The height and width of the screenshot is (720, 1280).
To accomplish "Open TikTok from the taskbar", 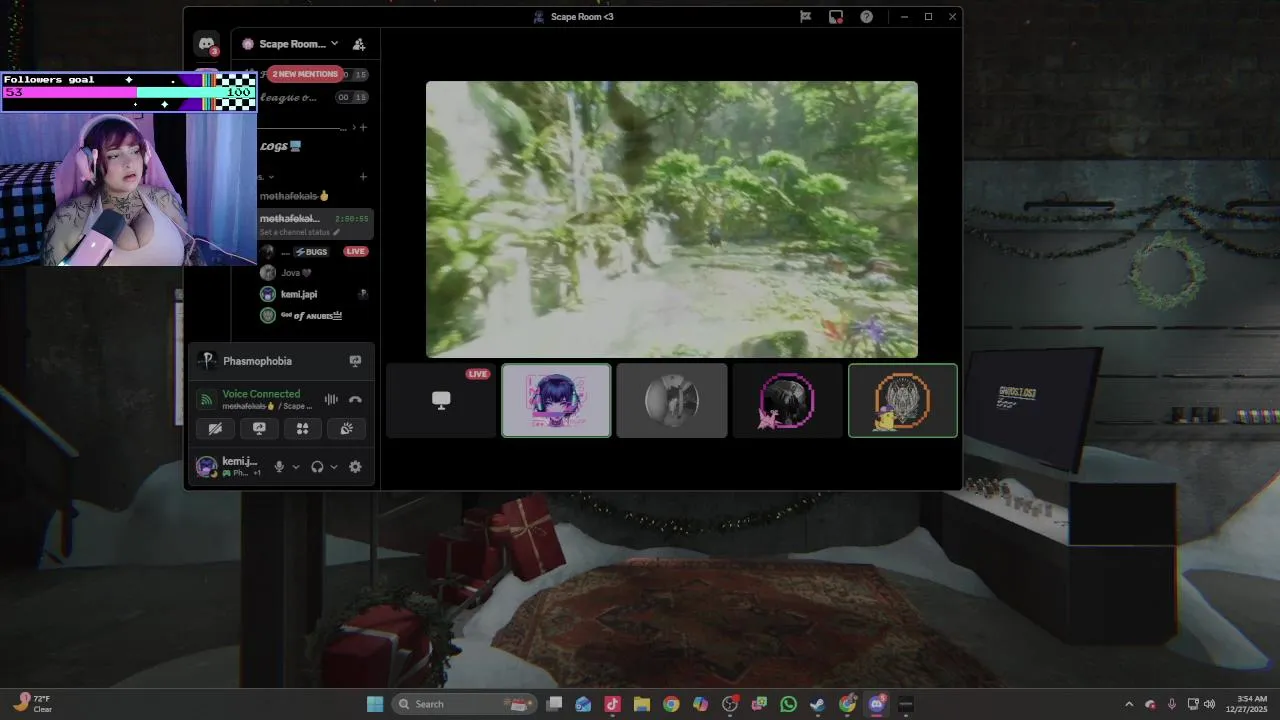I will coord(612,704).
